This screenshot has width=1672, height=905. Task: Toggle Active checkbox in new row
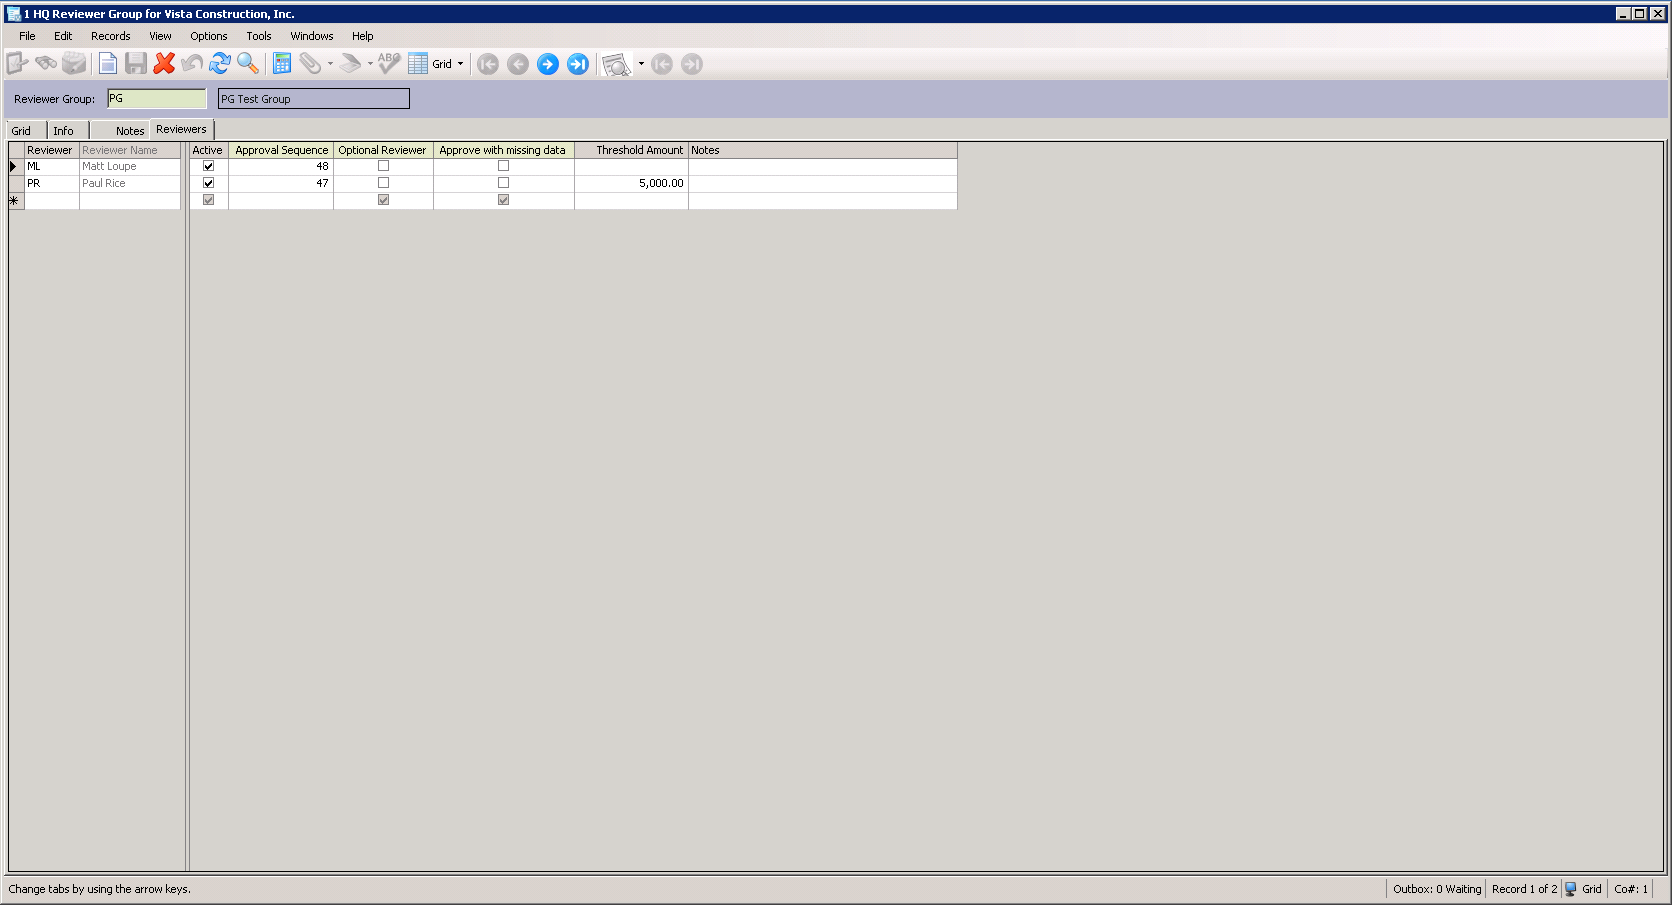[208, 200]
